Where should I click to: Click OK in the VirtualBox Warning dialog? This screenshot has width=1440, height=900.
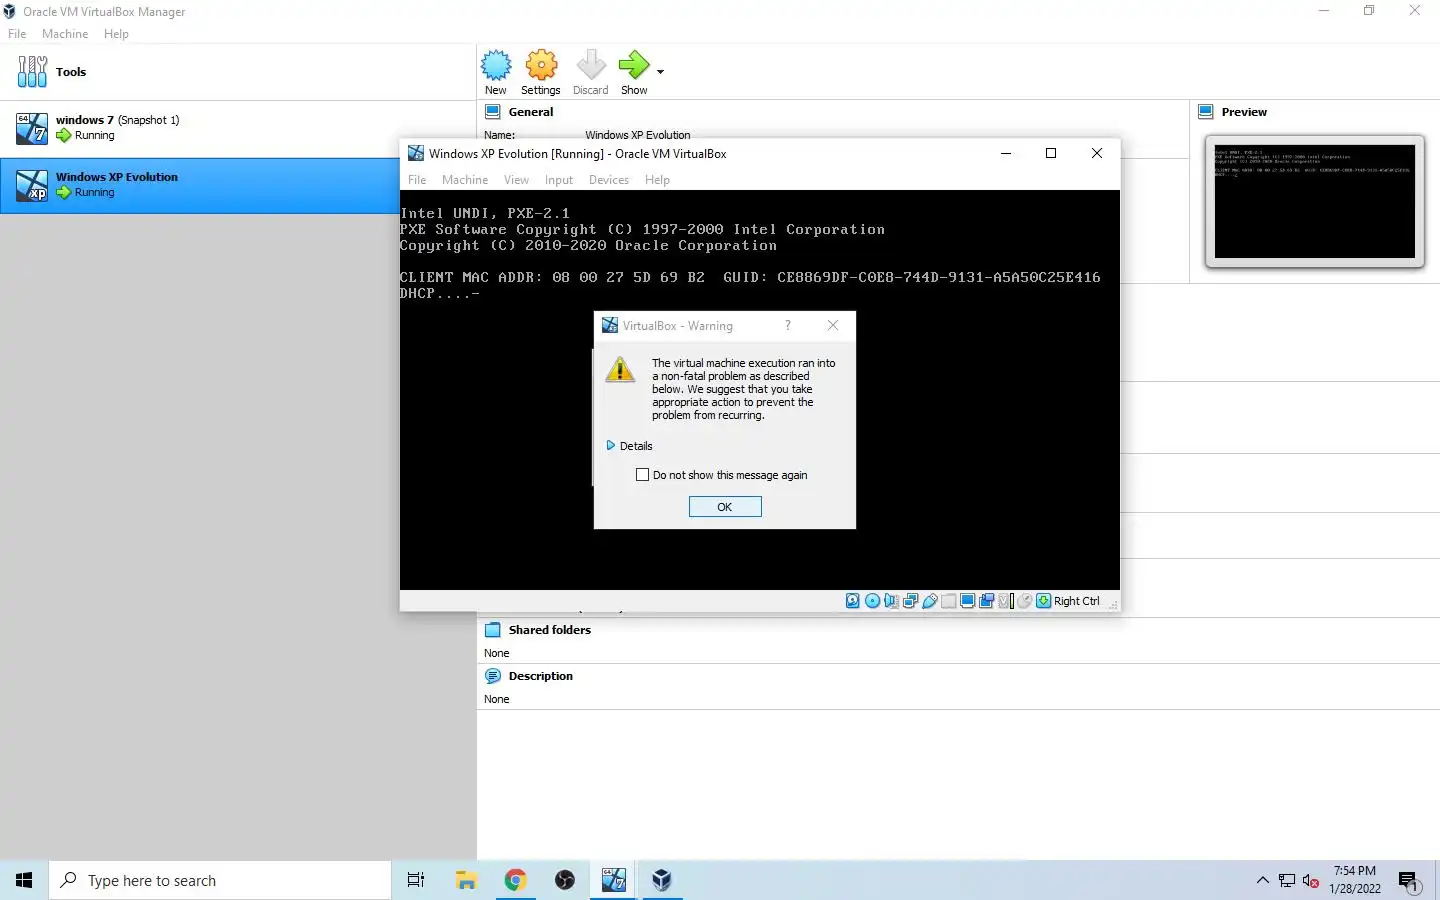725,507
